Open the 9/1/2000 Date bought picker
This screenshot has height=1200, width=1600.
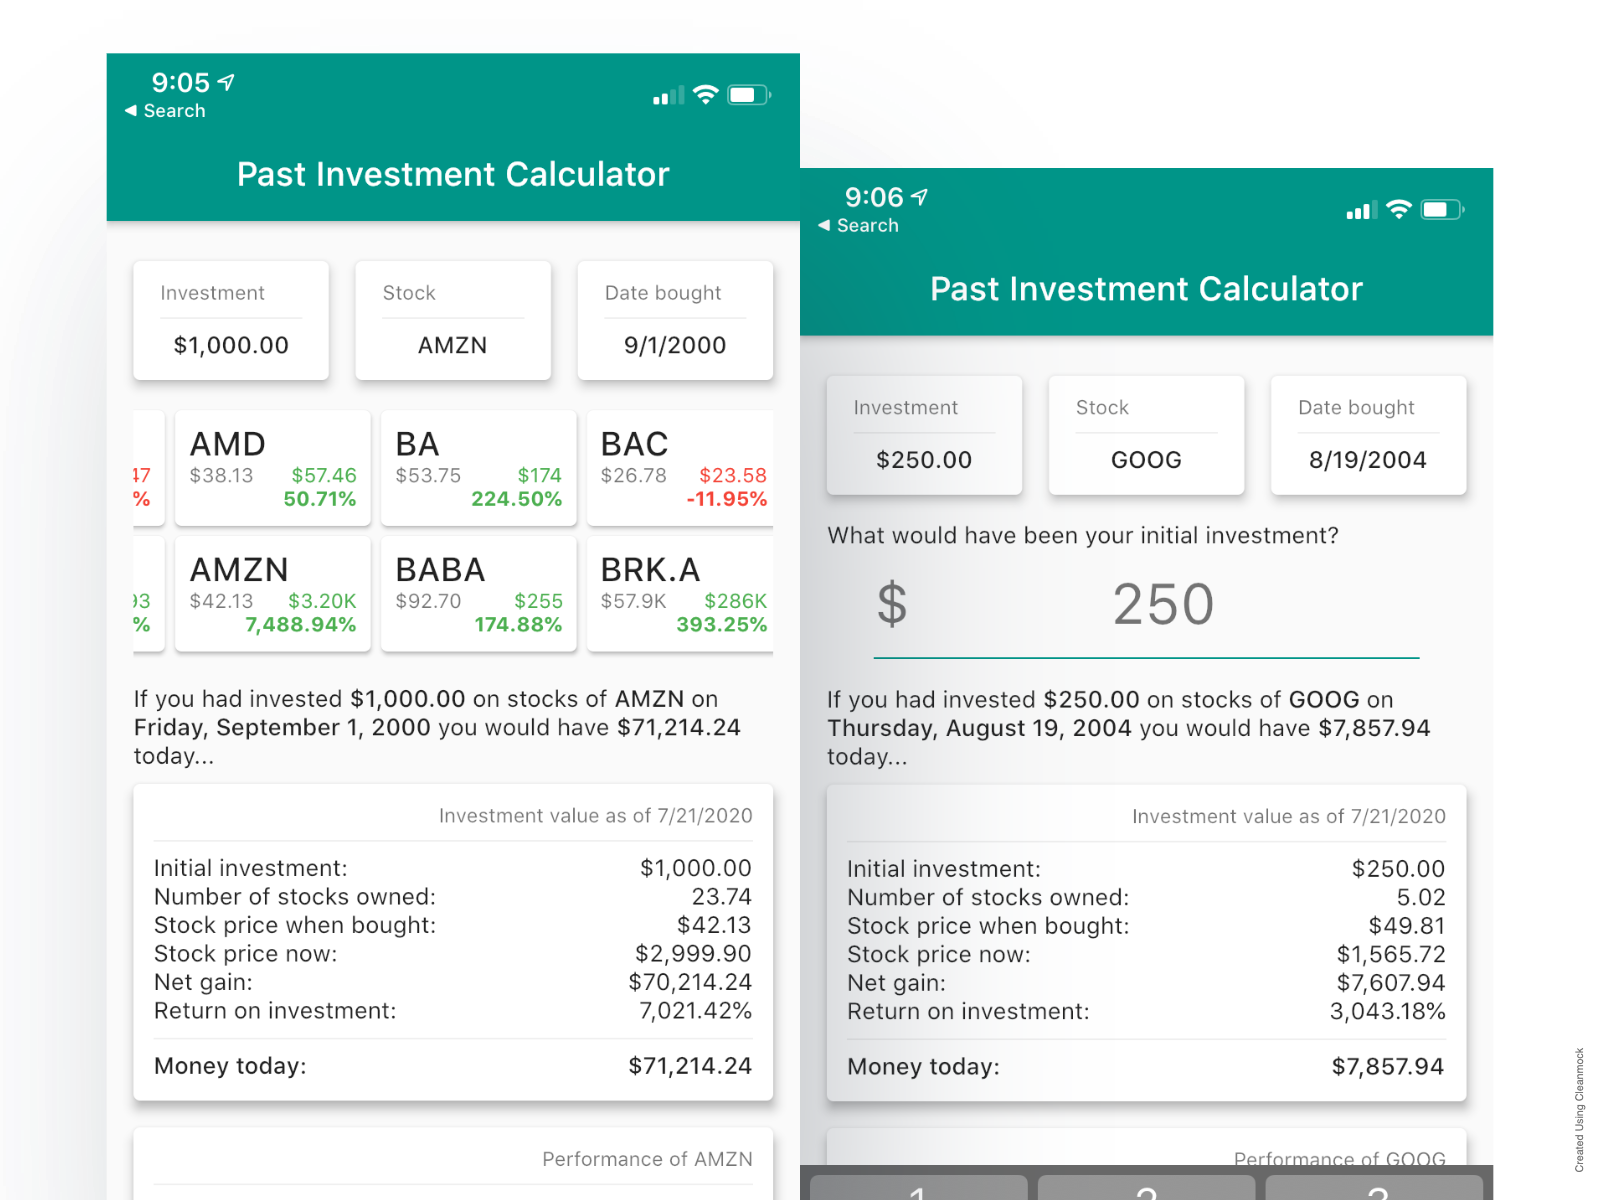[x=675, y=321]
